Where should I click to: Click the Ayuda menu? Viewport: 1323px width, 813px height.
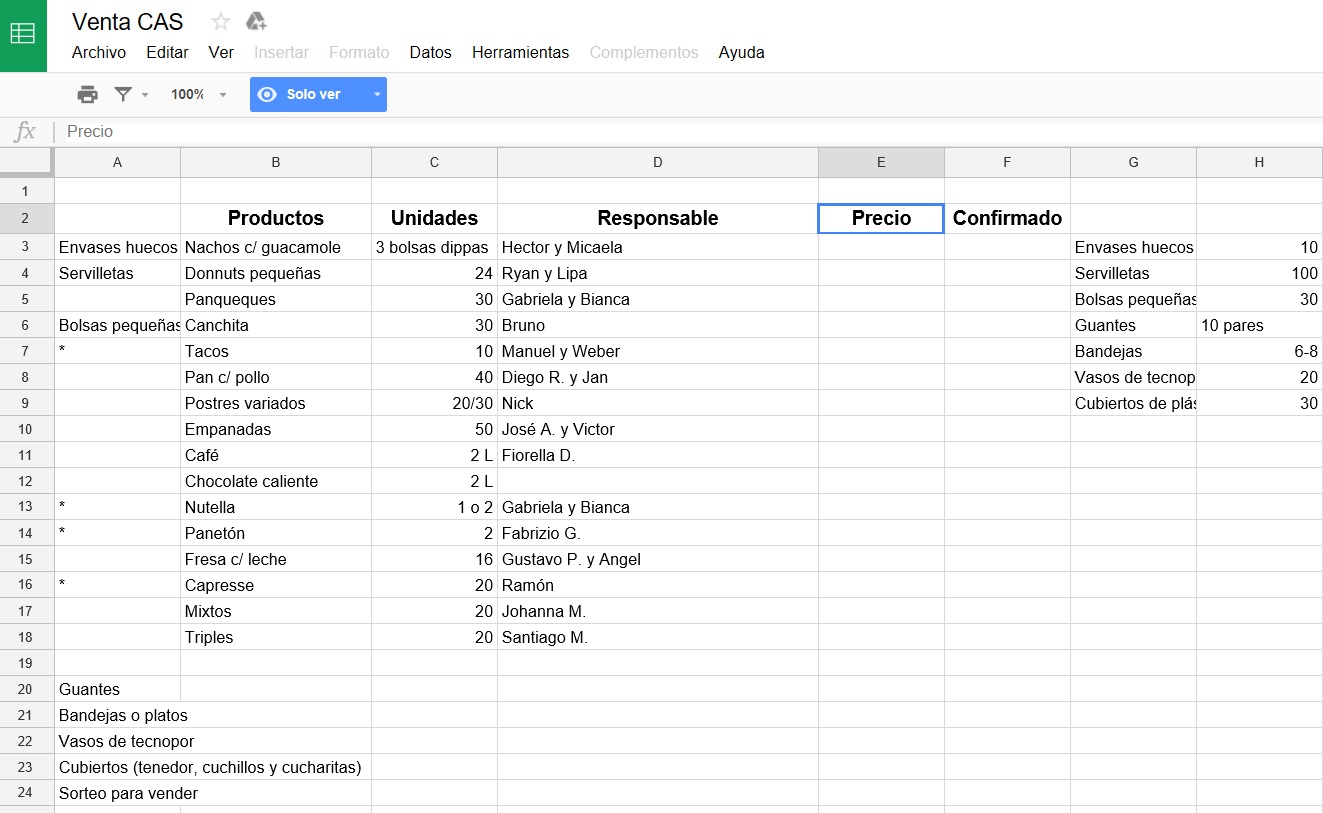[741, 53]
